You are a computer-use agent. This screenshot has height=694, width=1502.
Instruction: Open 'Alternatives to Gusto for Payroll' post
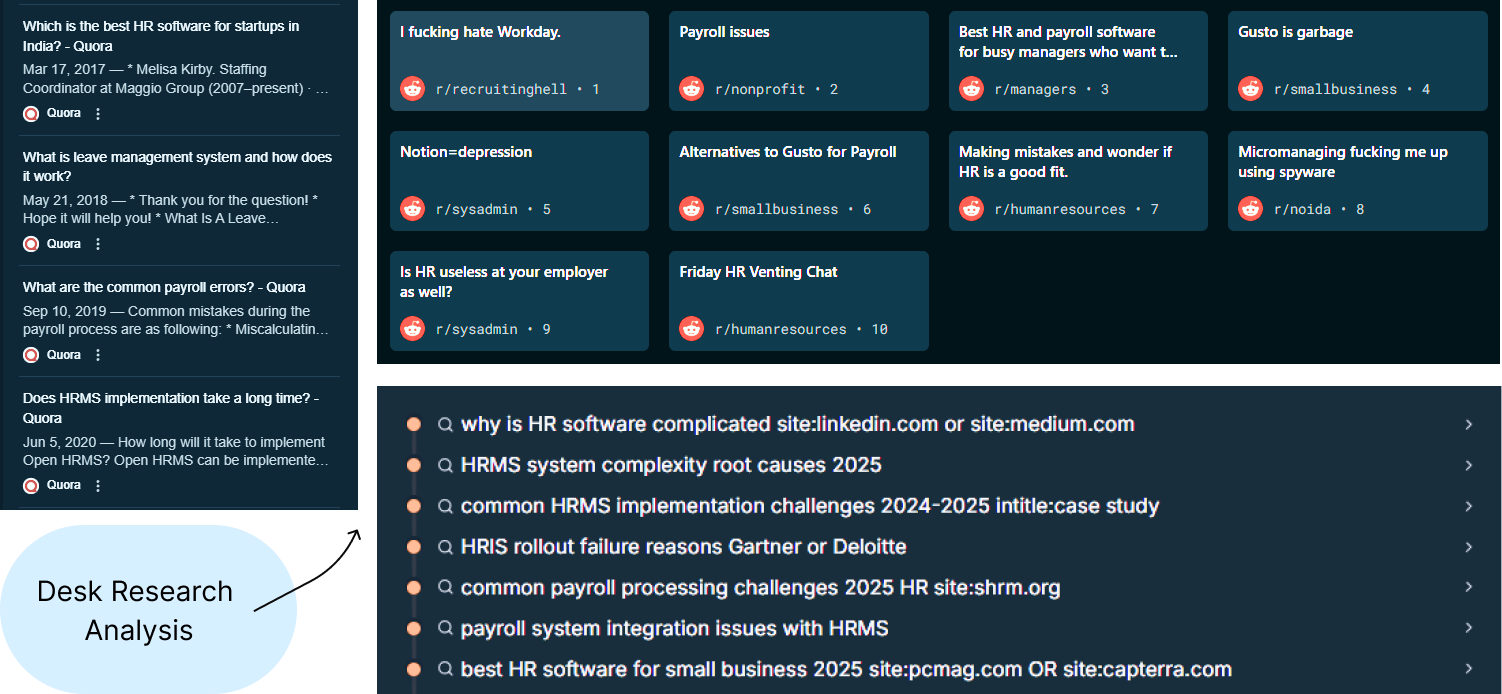tap(788, 152)
